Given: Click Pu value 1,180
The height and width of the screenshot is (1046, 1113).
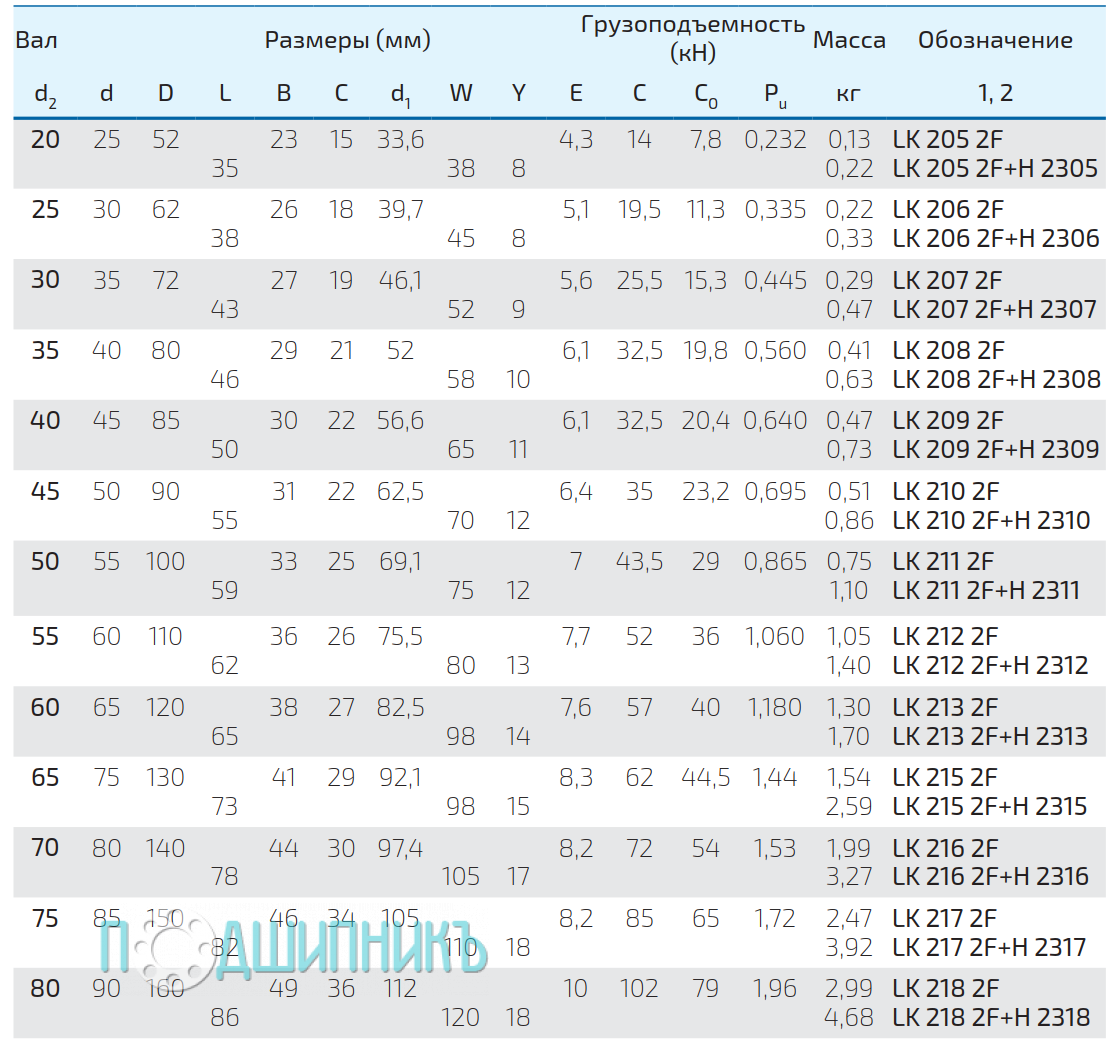Looking at the screenshot, I should tap(774, 708).
